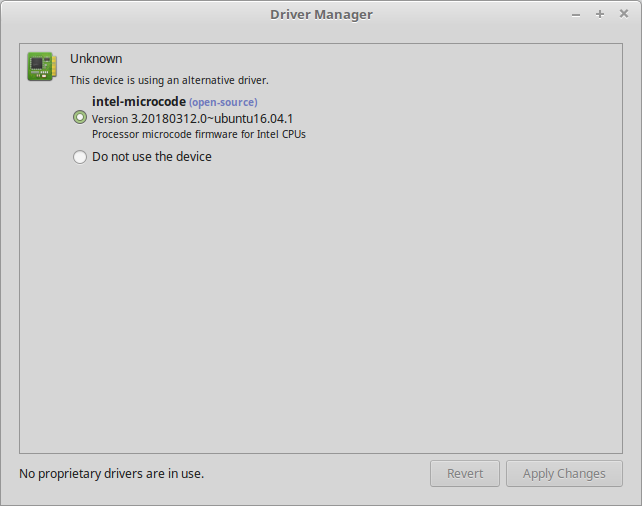Click the intel-microcode driver name
Screen dimensions: 642x506
(x=139, y=101)
